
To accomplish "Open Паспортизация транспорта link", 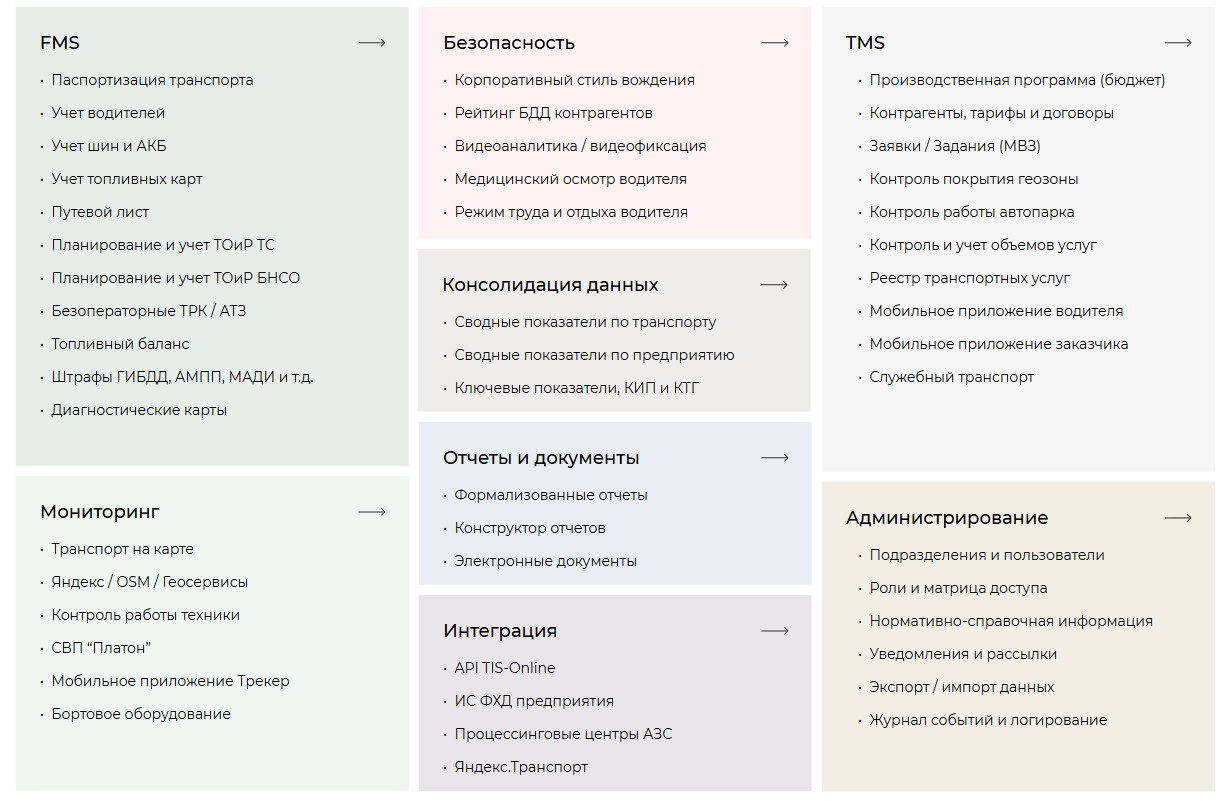I will (152, 80).
